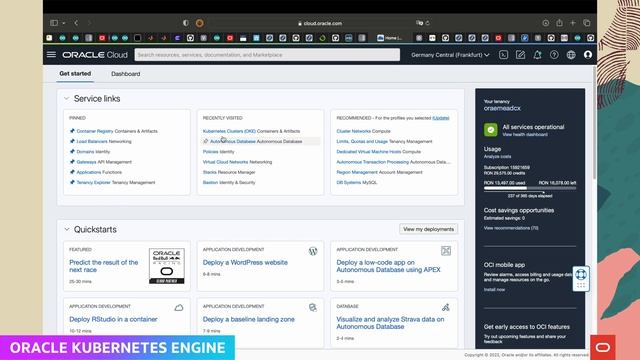The width and height of the screenshot is (640, 360).
Task: Go back with Safari back arrow
Action: pyautogui.click(x=76, y=23)
